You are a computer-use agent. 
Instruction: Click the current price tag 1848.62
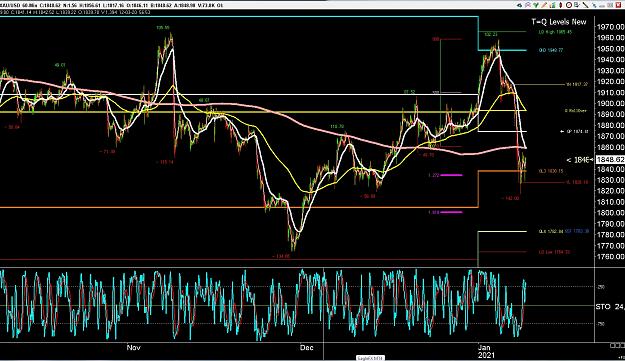pyautogui.click(x=610, y=159)
